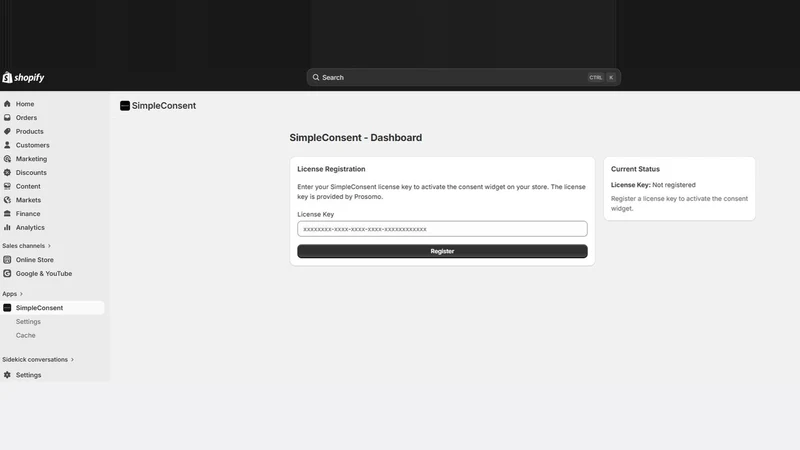The image size is (800, 450).
Task: Click the search magnifier icon
Action: pyautogui.click(x=316, y=78)
